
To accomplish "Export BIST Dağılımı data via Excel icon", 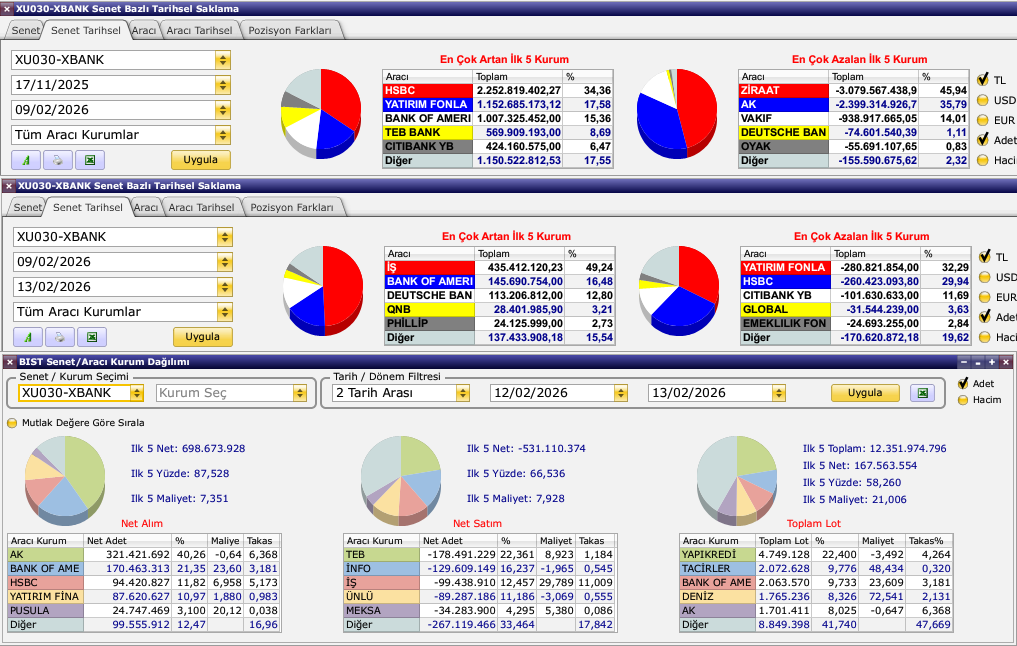I will [923, 393].
